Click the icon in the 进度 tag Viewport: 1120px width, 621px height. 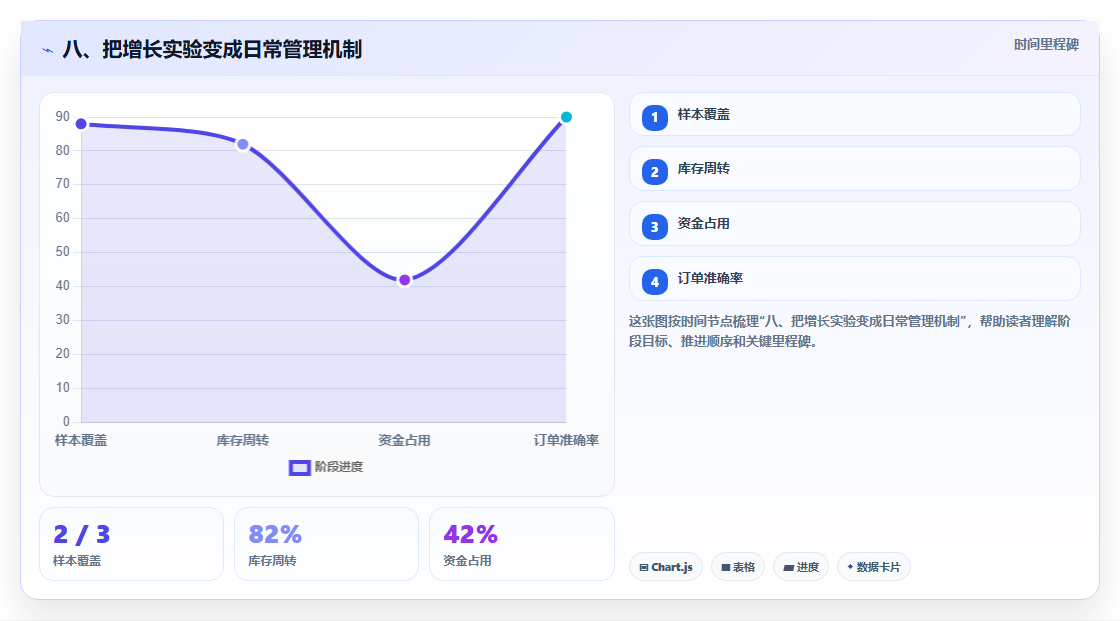point(788,567)
